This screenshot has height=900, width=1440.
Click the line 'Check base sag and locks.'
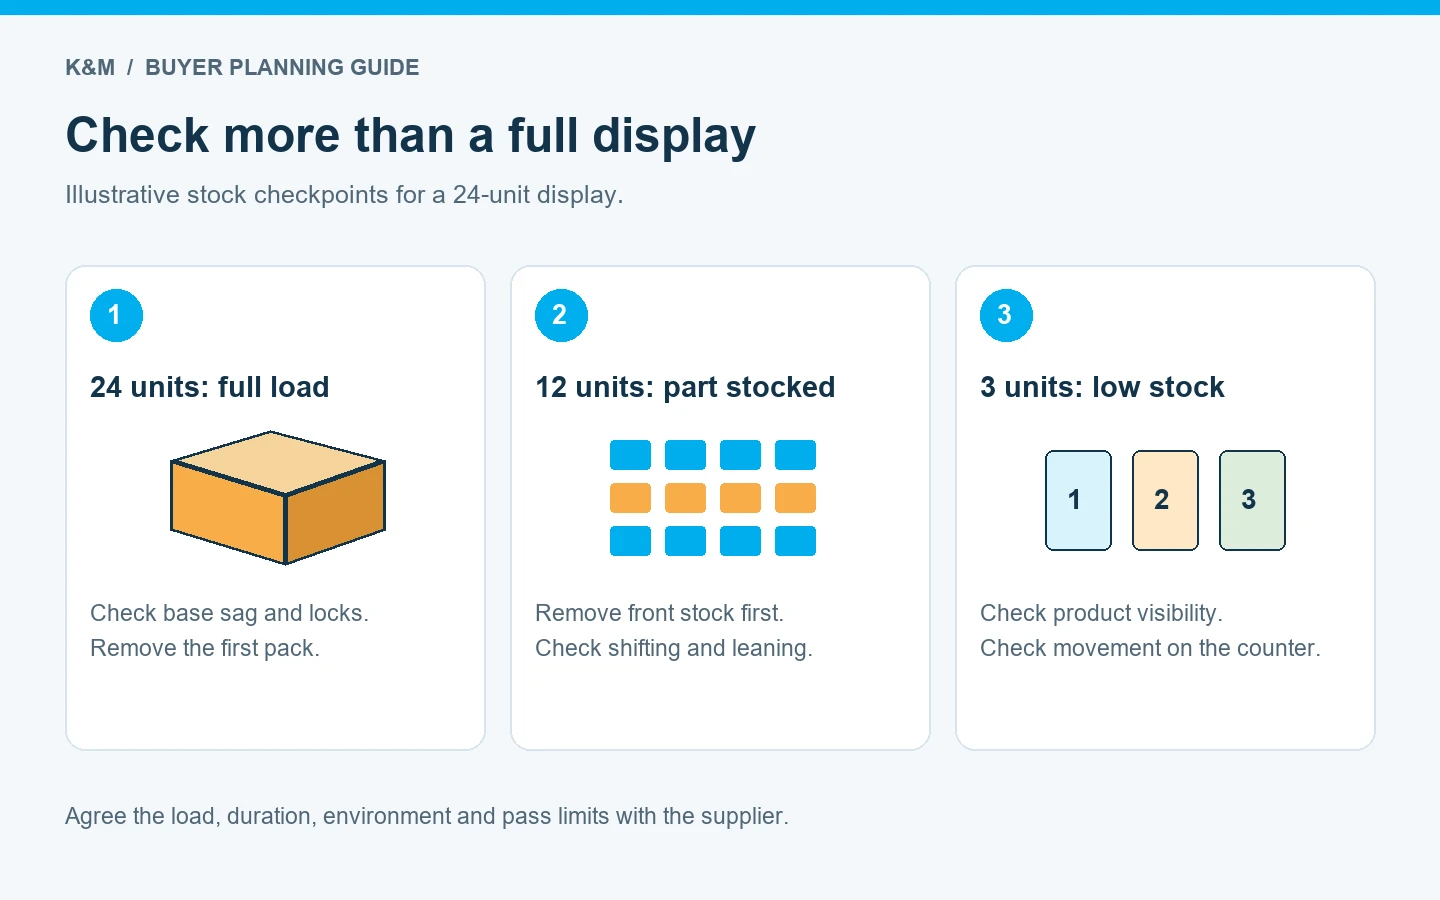[229, 613]
